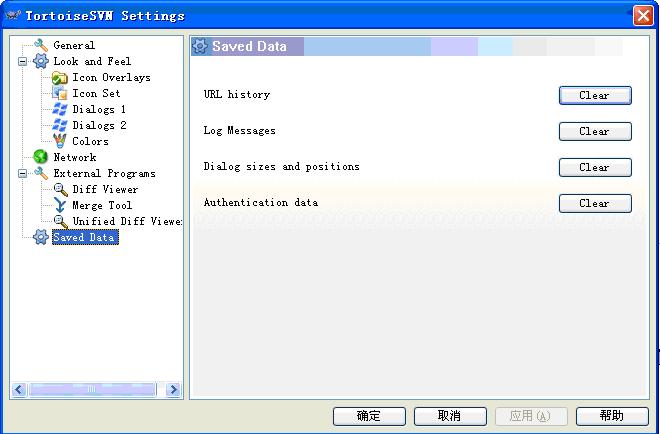This screenshot has height=434, width=660.
Task: Clear the saved Log Messages
Action: 595,131
